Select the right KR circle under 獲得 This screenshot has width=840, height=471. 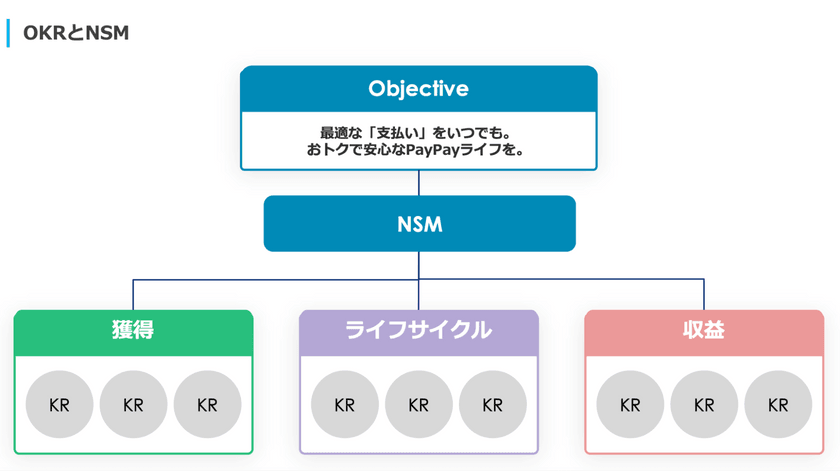(207, 405)
